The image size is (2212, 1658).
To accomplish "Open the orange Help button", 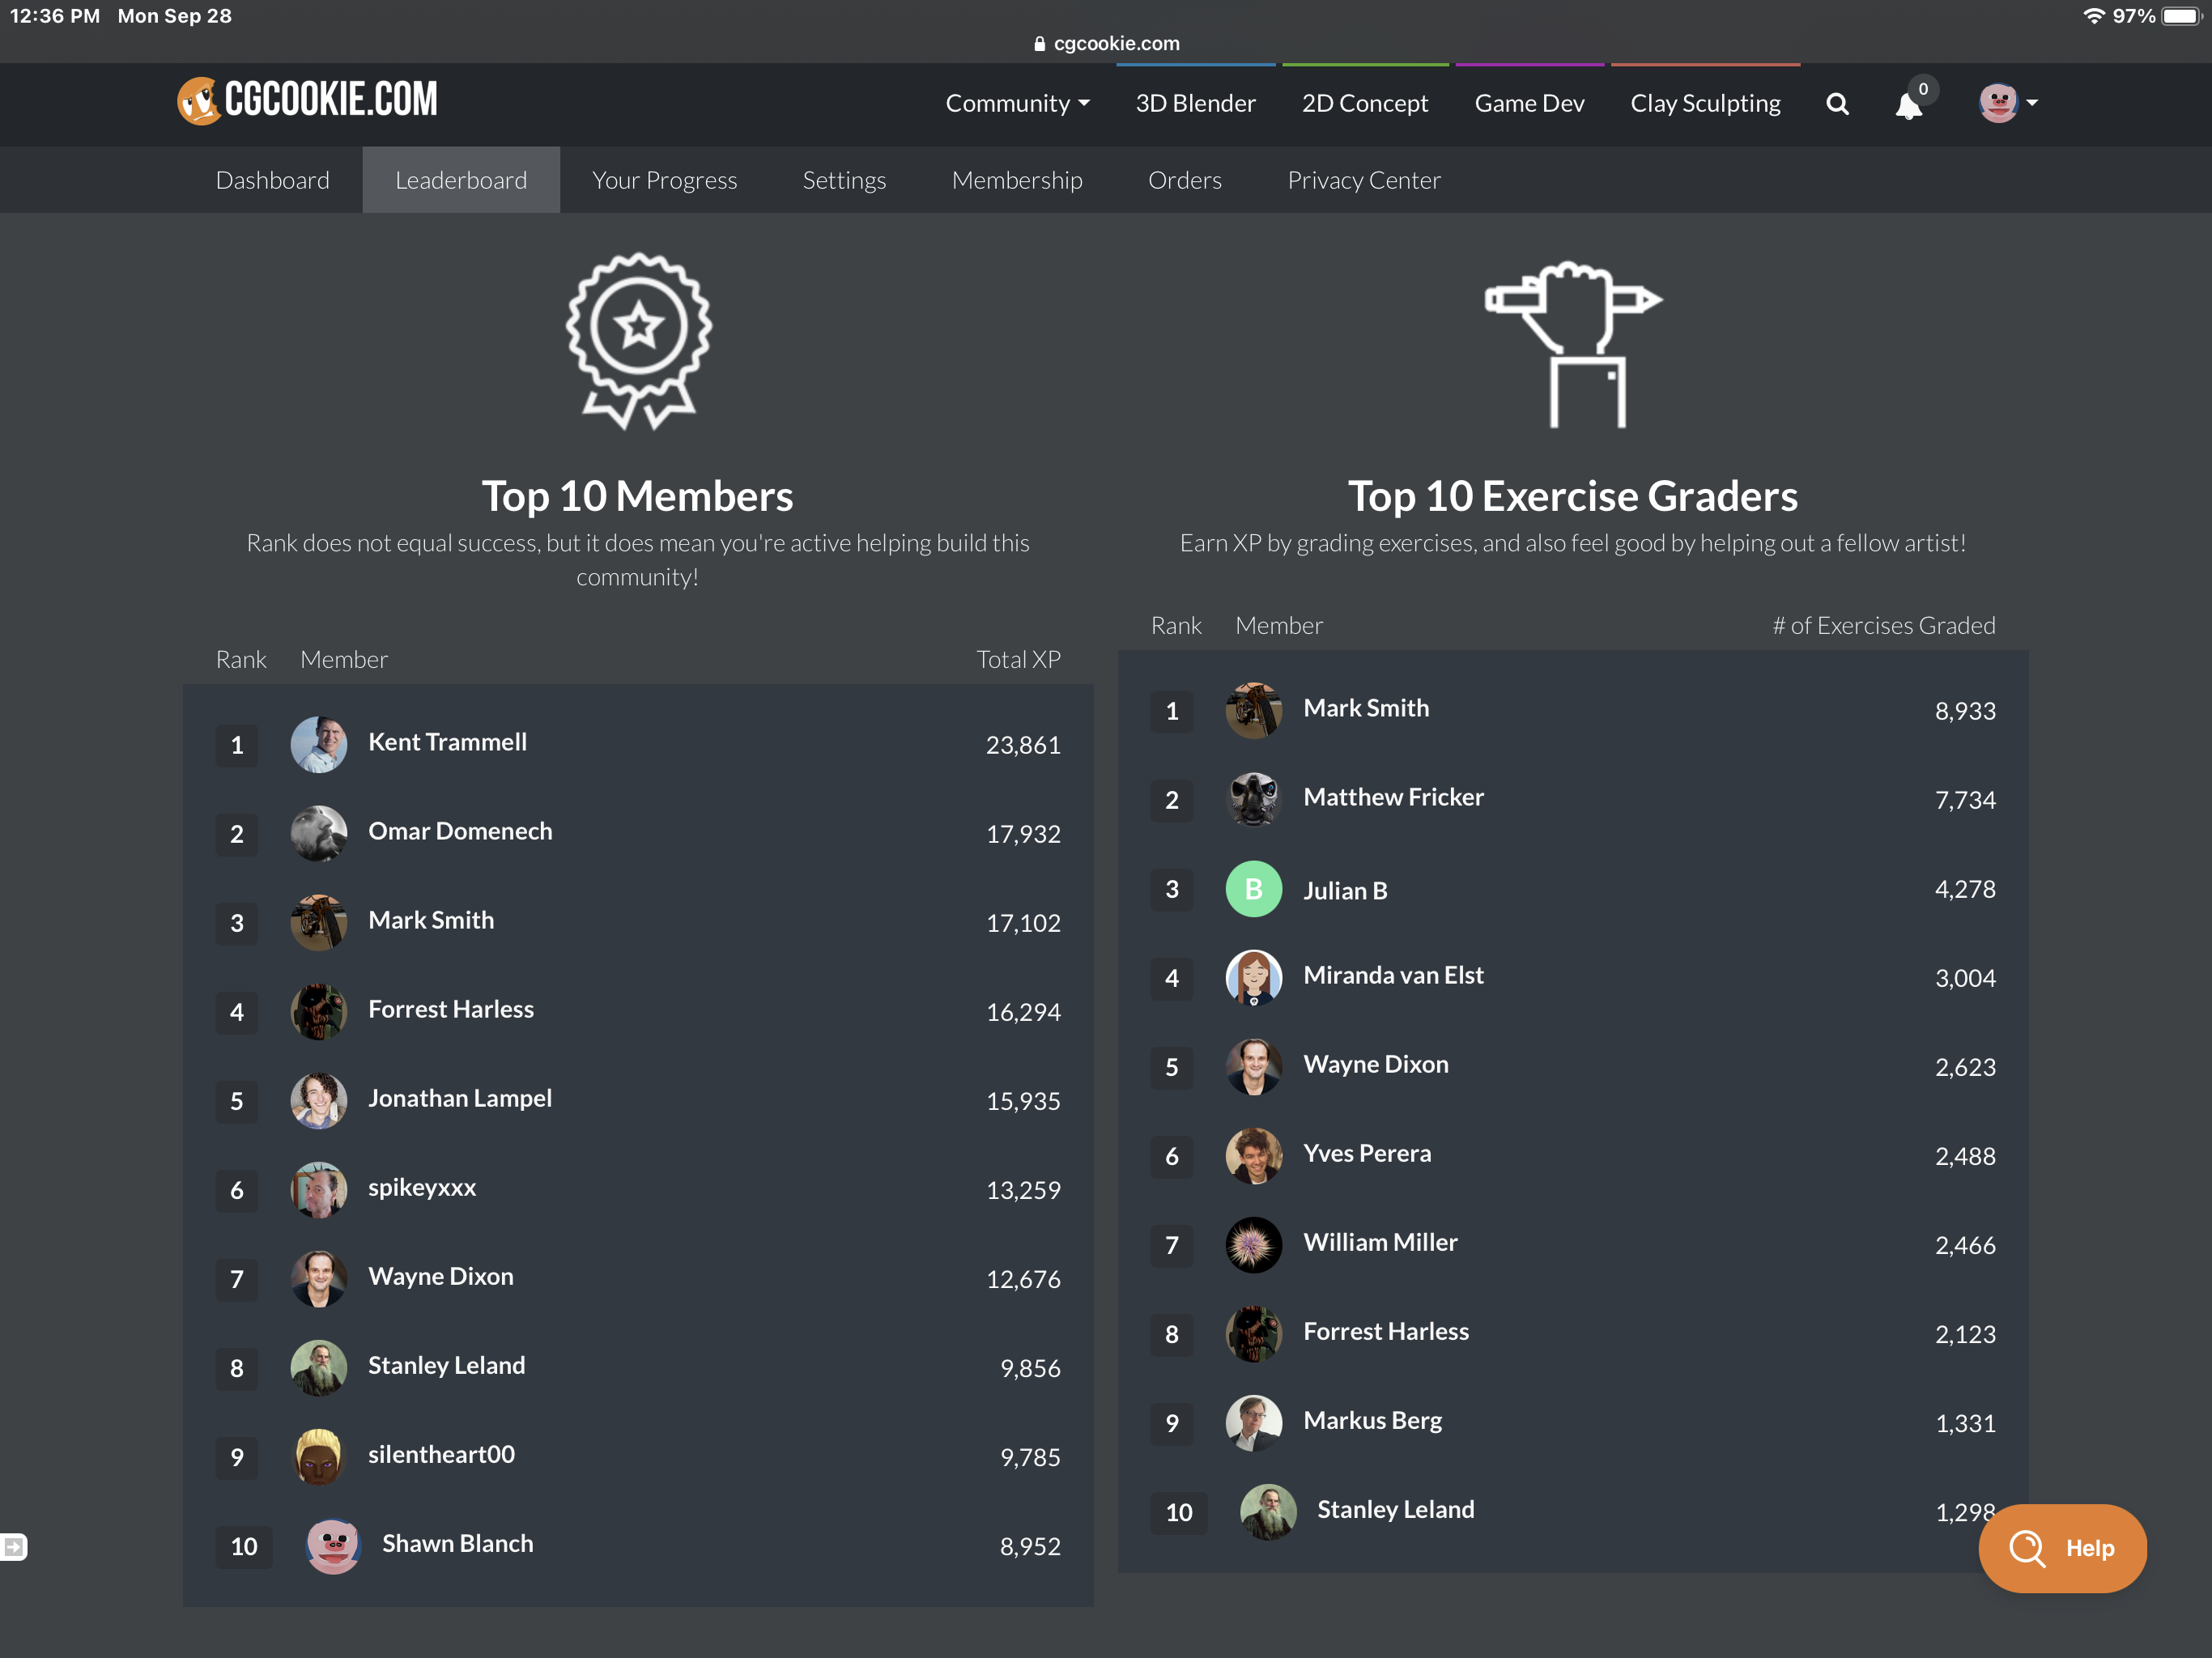I will pyautogui.click(x=2062, y=1548).
